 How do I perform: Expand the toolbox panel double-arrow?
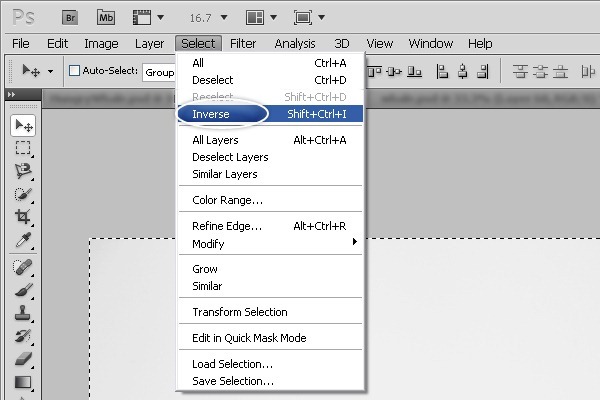click(x=11, y=94)
